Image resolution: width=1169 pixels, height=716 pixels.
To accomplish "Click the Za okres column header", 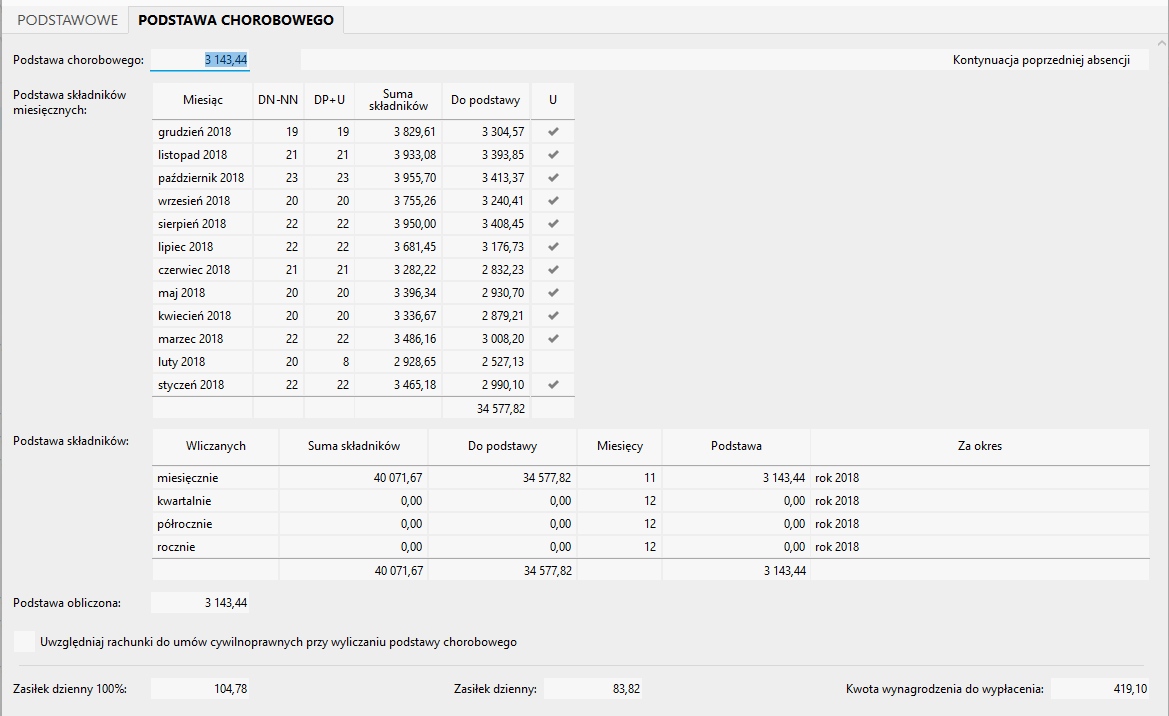I will coord(979,446).
